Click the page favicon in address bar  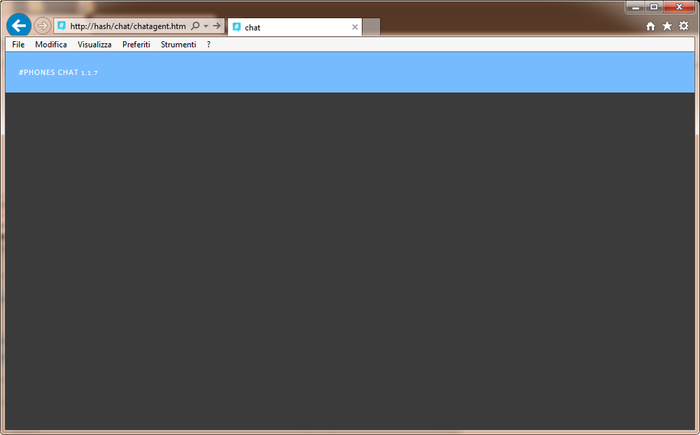(x=62, y=26)
